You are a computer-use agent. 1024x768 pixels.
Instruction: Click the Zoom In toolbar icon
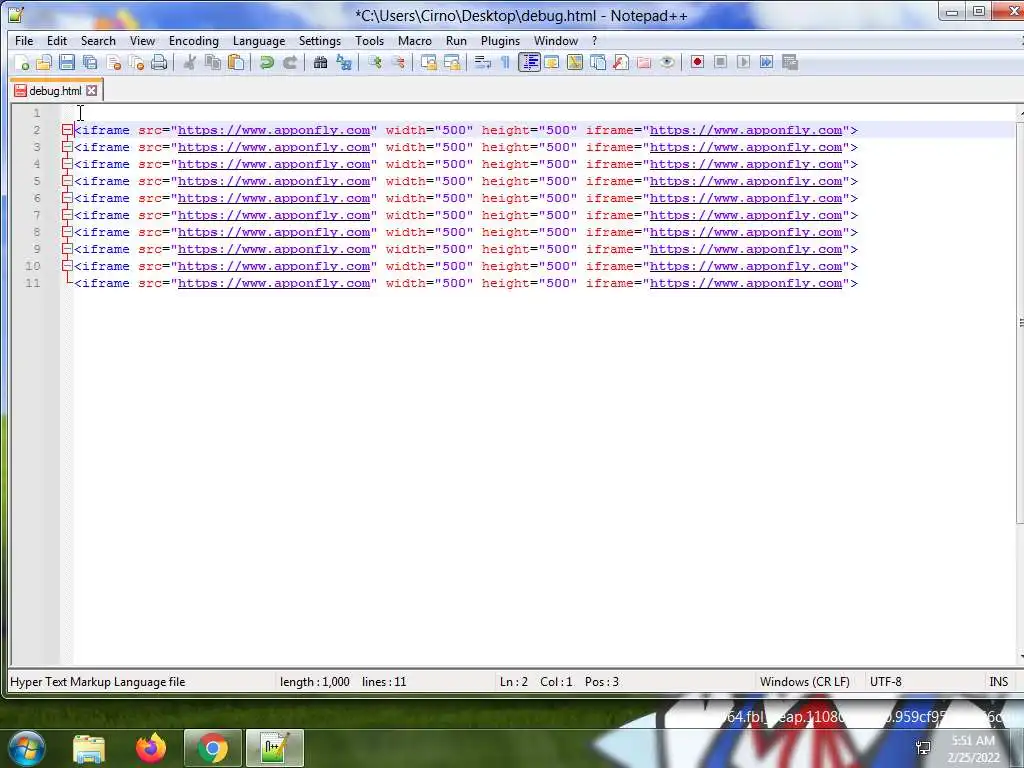pyautogui.click(x=375, y=63)
